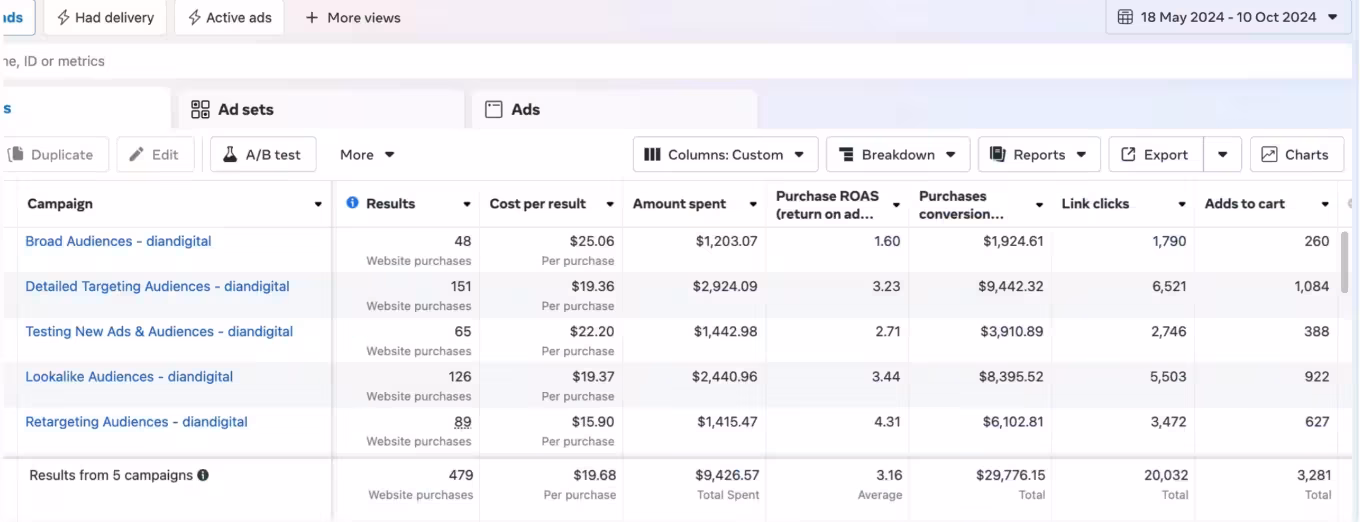Click the columns icon on Columns: Custom

[652, 154]
